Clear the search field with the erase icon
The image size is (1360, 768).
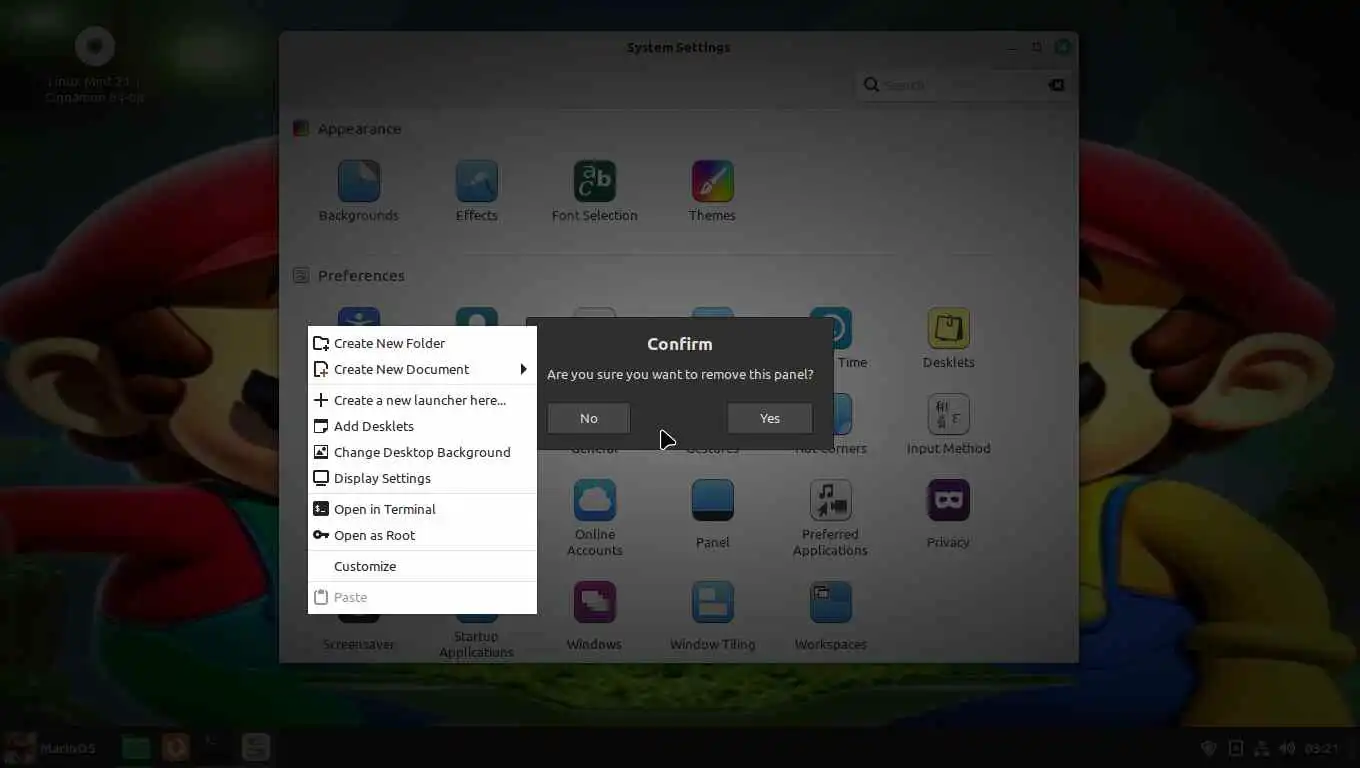[1056, 85]
